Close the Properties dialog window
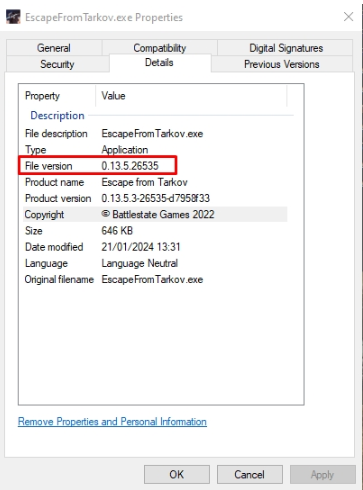The width and height of the screenshot is (363, 490). point(348,17)
